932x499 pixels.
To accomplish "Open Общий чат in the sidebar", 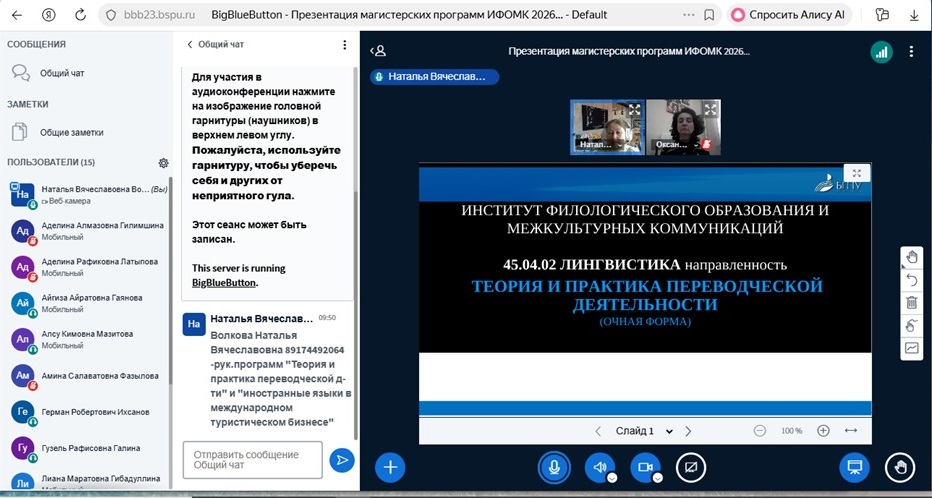I will click(x=62, y=73).
